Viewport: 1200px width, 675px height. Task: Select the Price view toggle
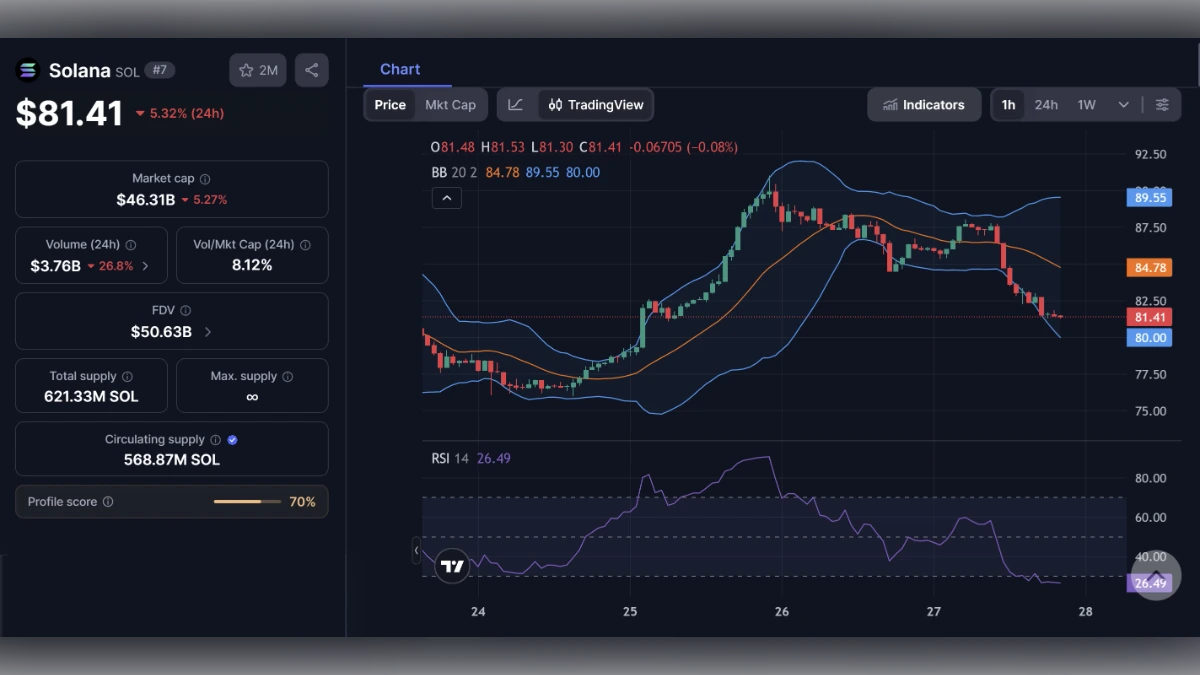(390, 104)
